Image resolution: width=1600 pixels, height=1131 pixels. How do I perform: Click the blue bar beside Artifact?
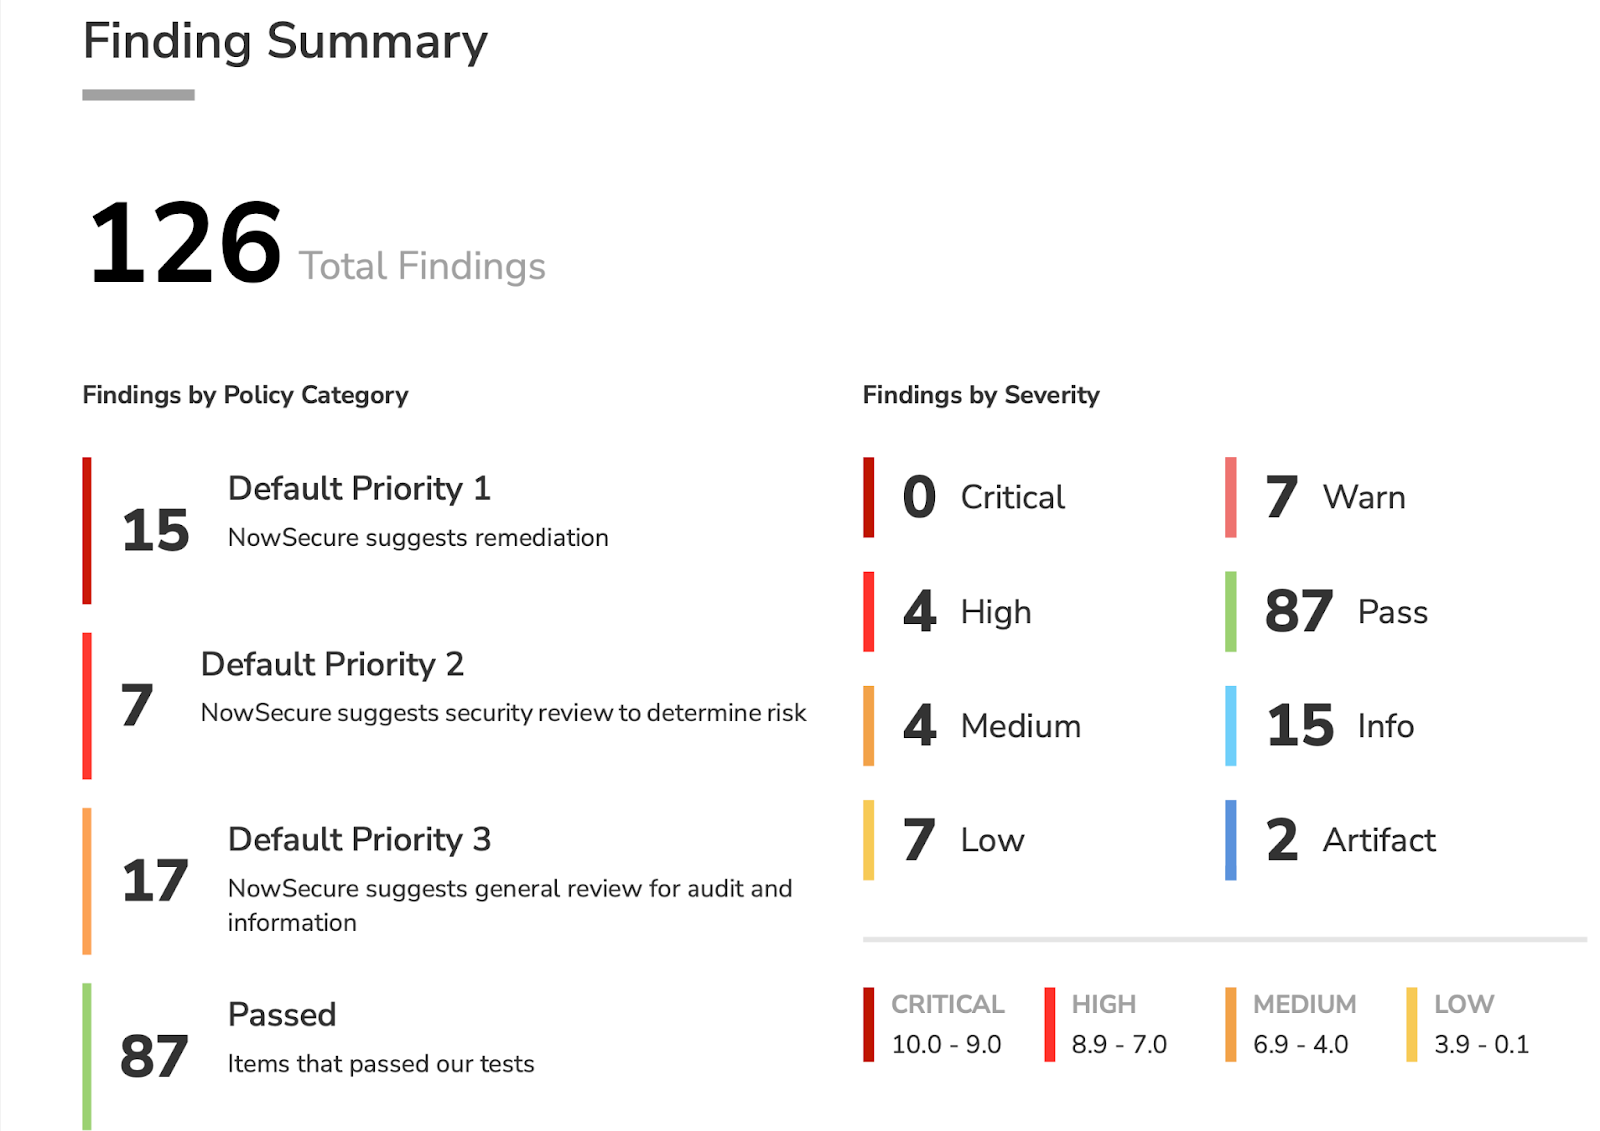click(1231, 840)
